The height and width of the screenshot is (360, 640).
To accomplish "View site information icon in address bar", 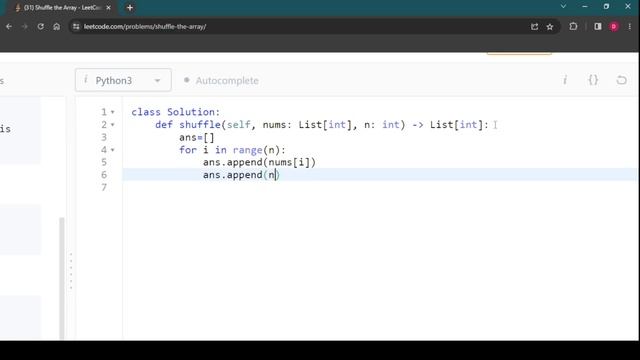I will [76, 27].
